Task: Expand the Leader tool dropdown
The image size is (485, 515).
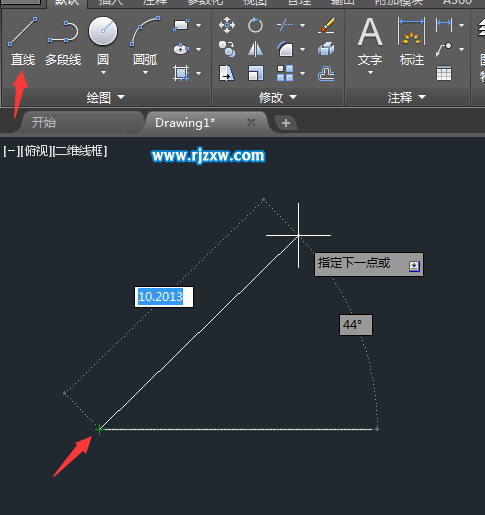Action: point(461,49)
